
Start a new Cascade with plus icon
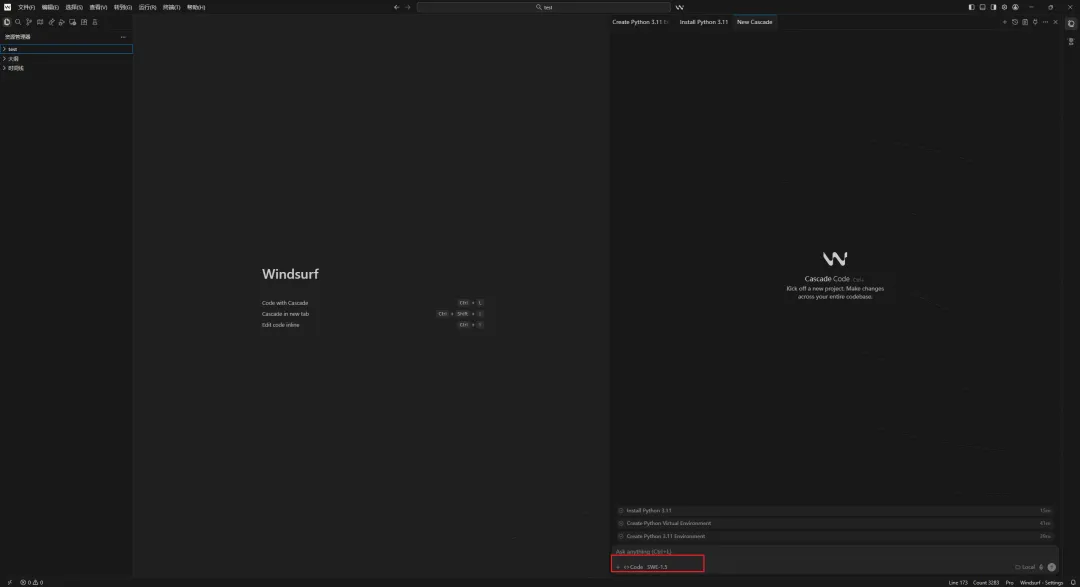point(1004,22)
